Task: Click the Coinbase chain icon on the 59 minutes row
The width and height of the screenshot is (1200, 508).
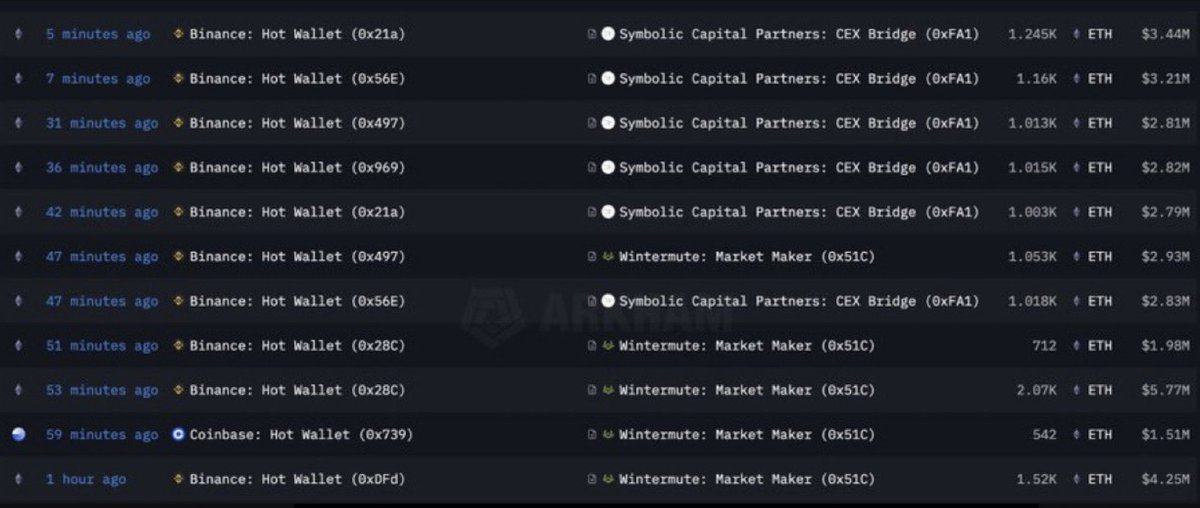Action: click(18, 435)
